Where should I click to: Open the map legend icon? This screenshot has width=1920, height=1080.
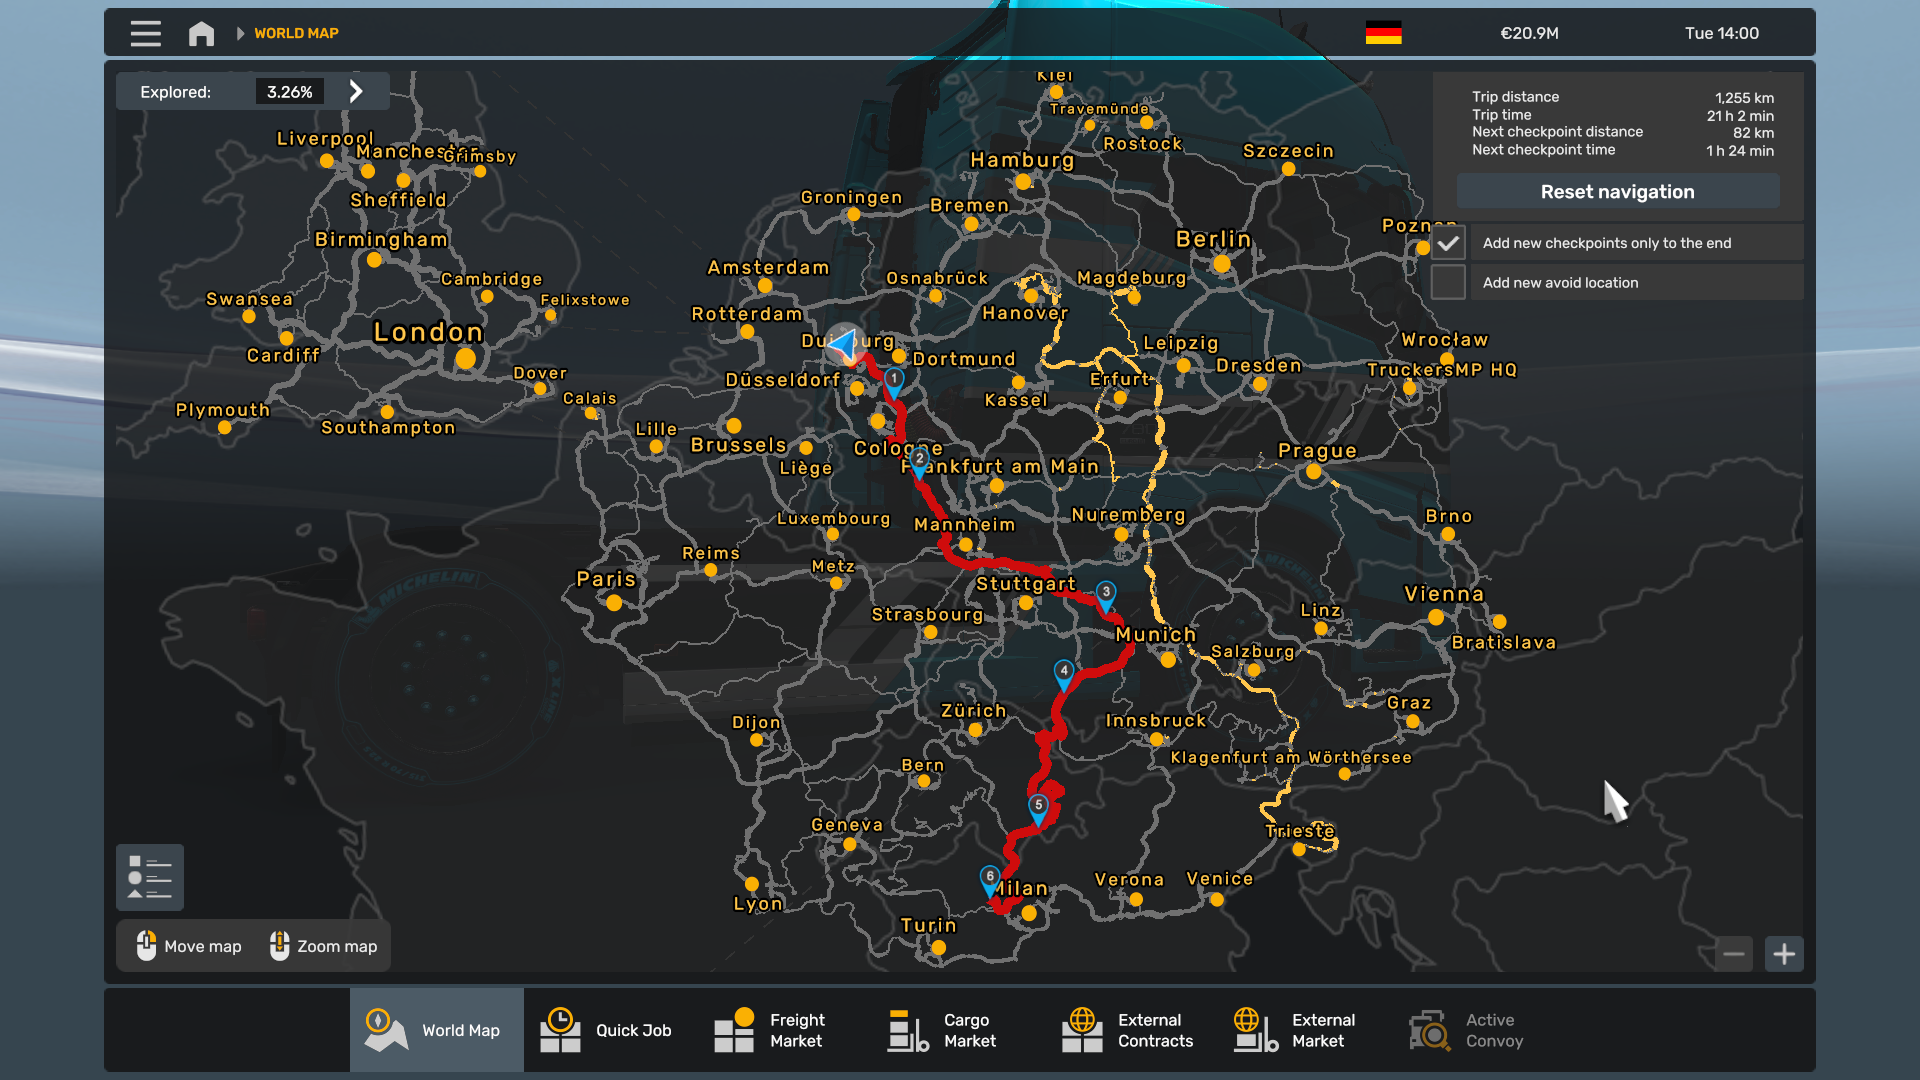coord(150,877)
